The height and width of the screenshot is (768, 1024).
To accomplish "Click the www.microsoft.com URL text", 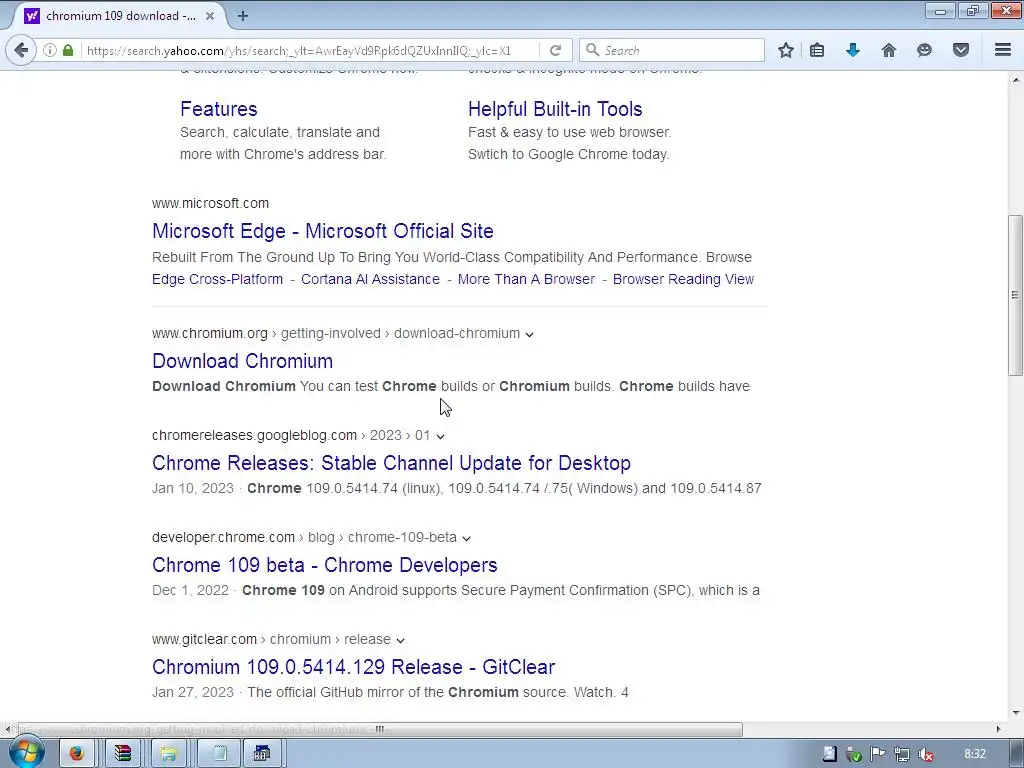I will coord(210,203).
